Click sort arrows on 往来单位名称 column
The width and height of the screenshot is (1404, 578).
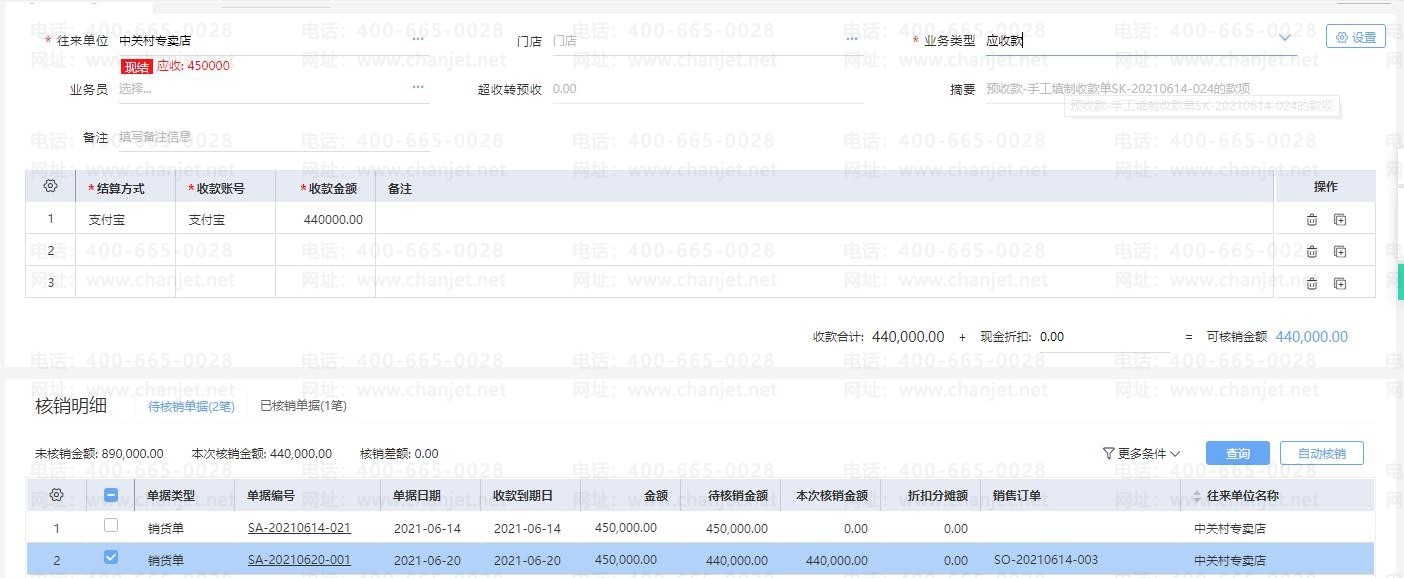tap(1196, 496)
